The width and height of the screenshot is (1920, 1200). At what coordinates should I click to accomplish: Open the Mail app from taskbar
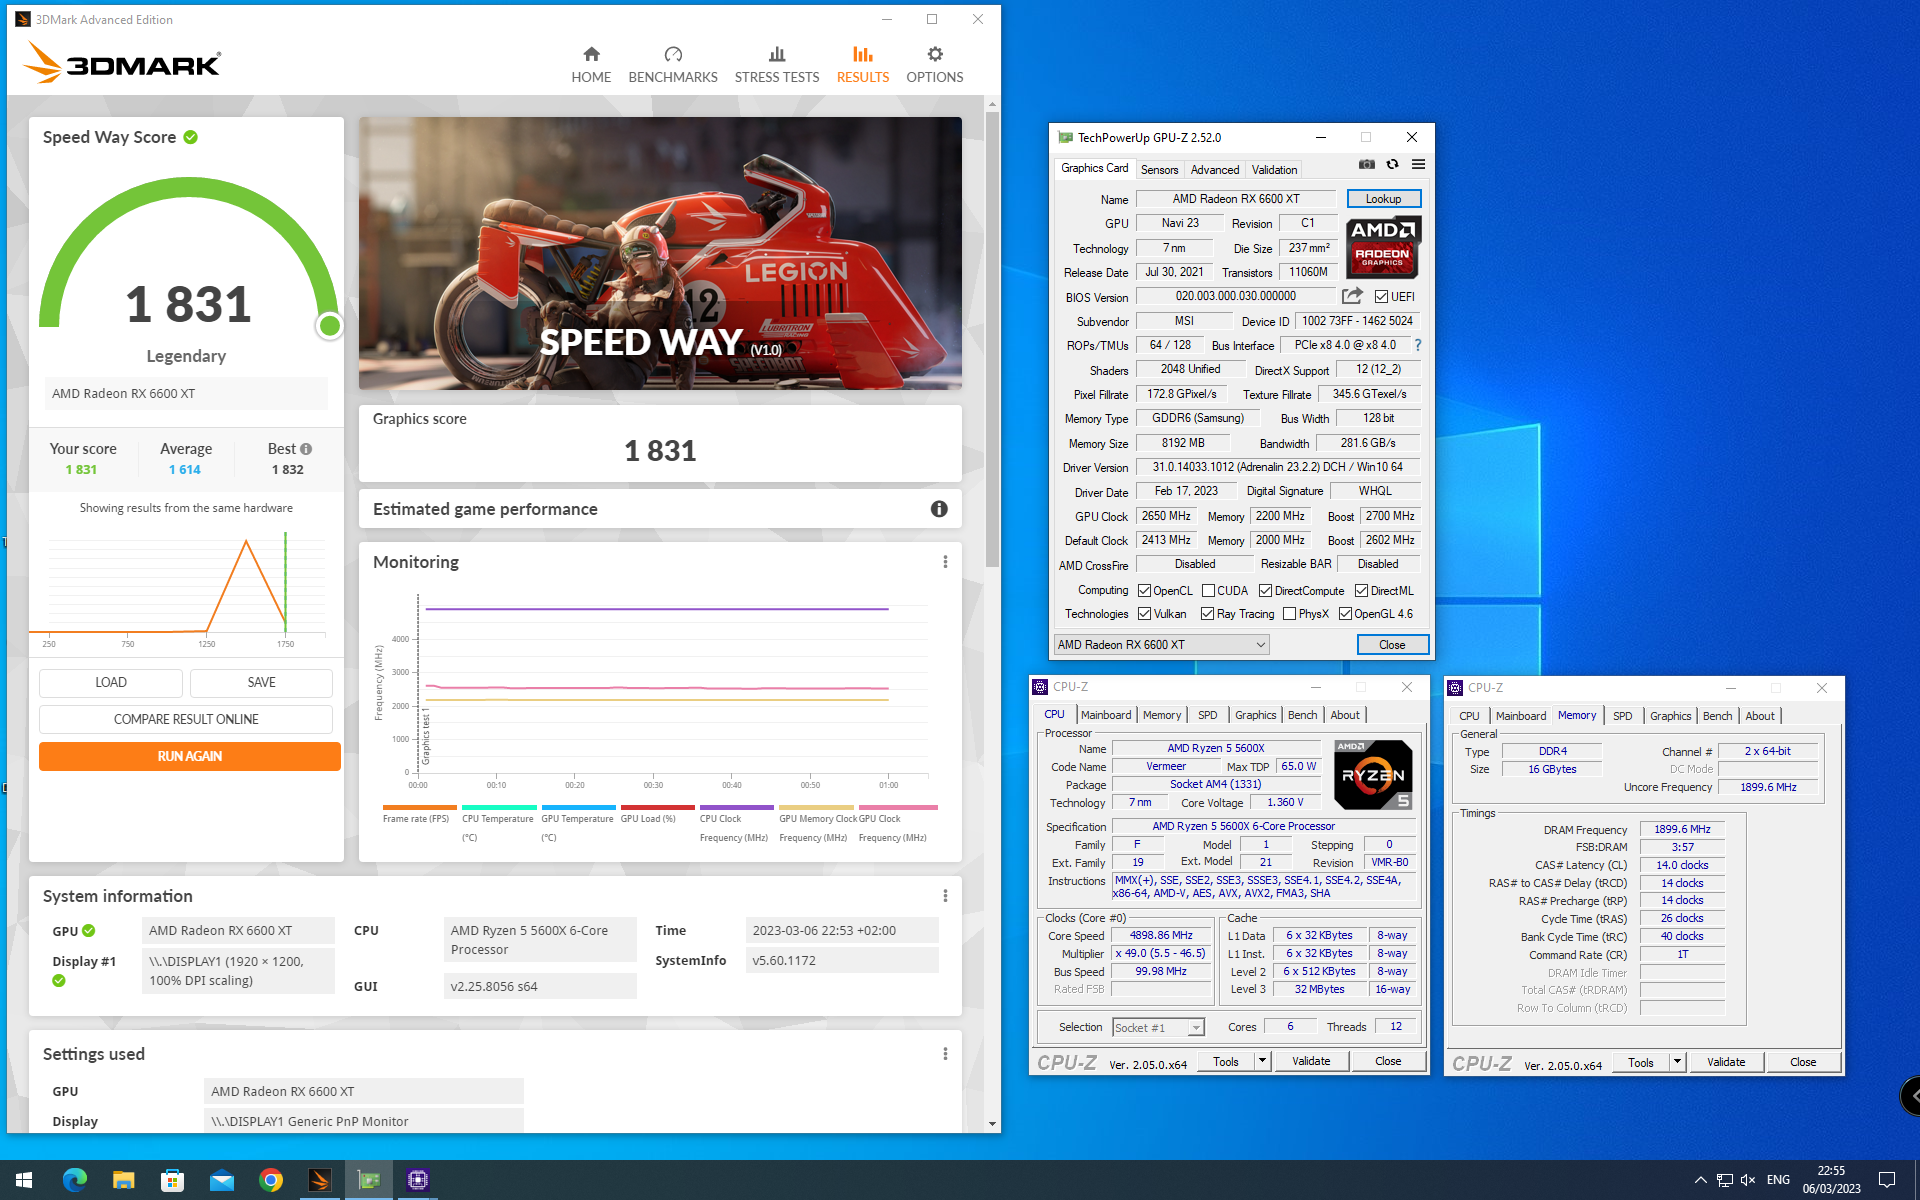click(x=221, y=1180)
